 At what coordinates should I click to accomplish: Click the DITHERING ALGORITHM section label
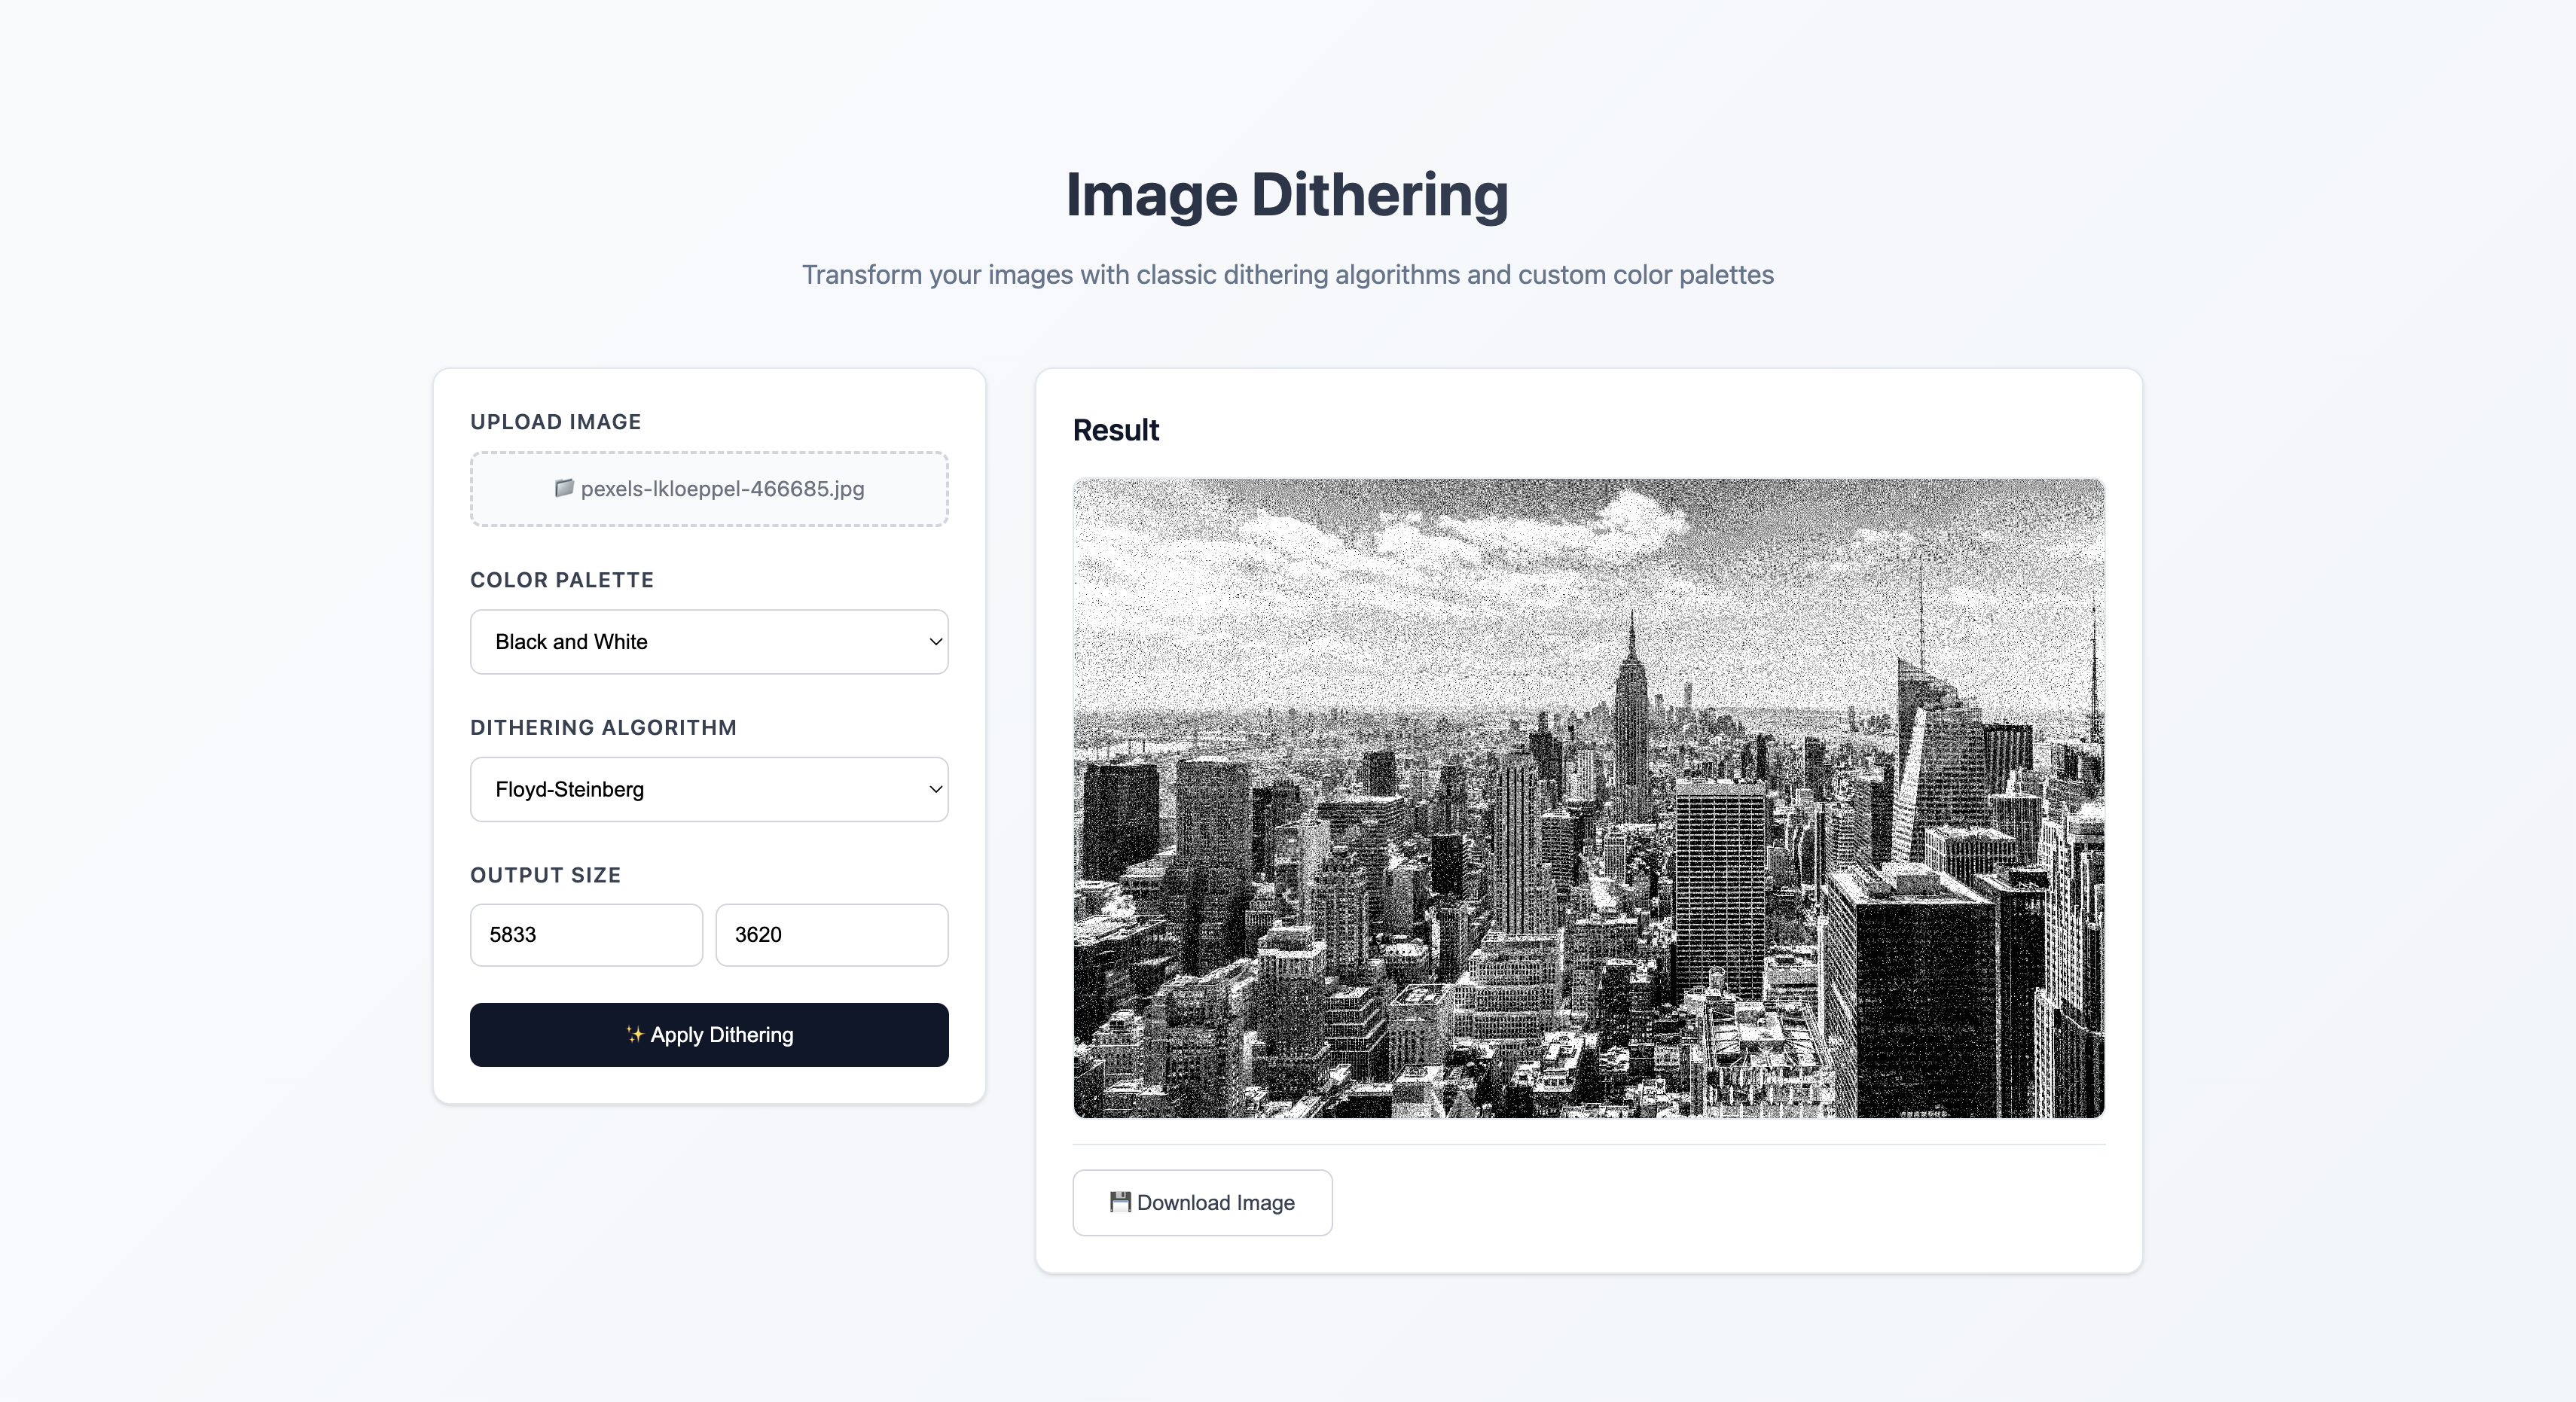coord(604,727)
